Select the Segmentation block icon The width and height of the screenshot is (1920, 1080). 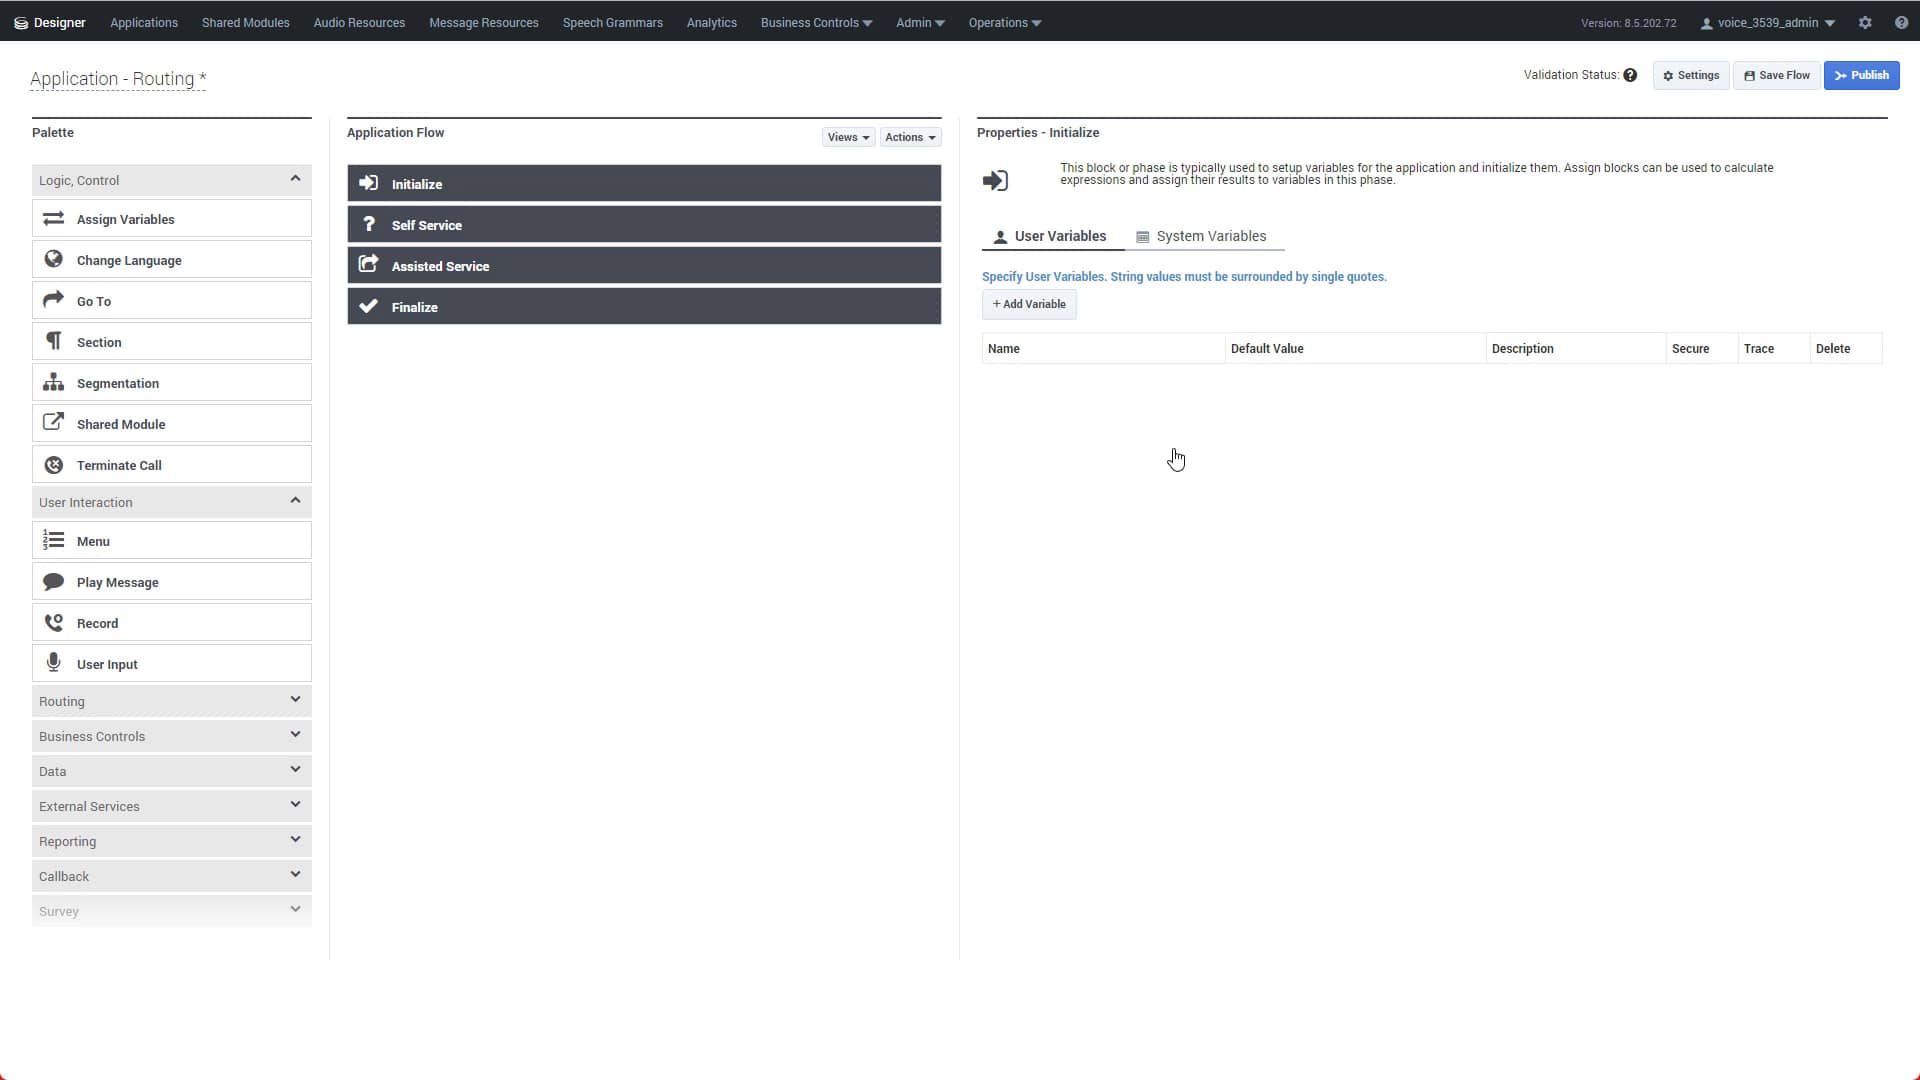point(54,382)
